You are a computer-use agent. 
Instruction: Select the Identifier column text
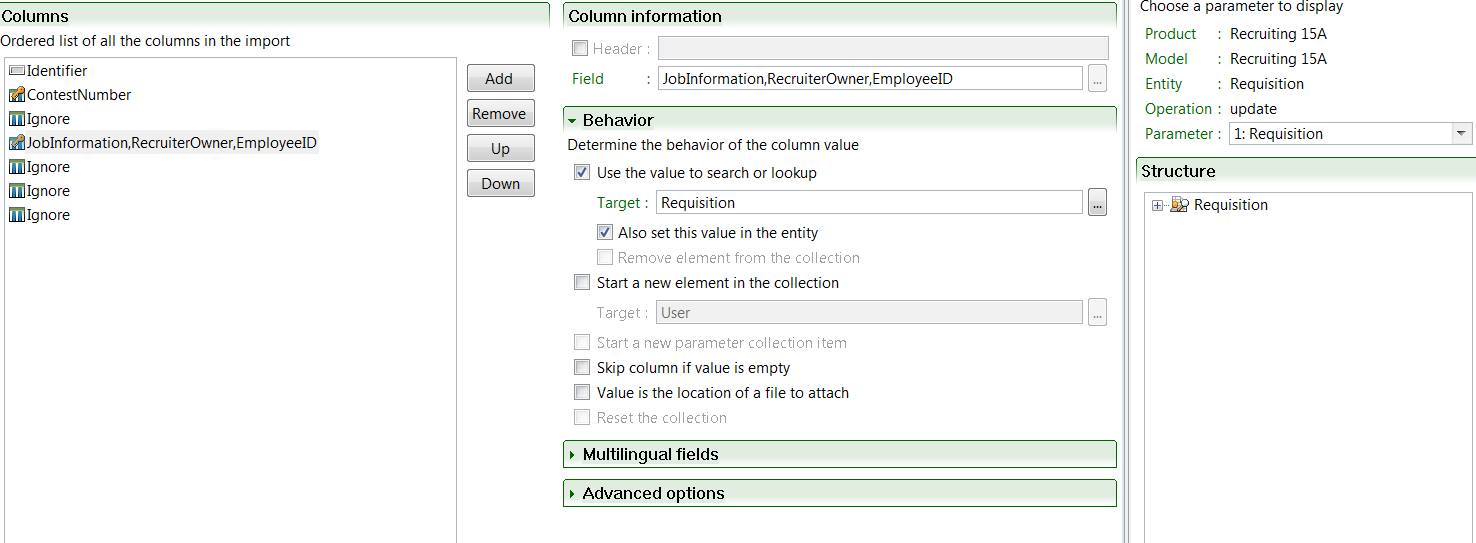click(57, 71)
